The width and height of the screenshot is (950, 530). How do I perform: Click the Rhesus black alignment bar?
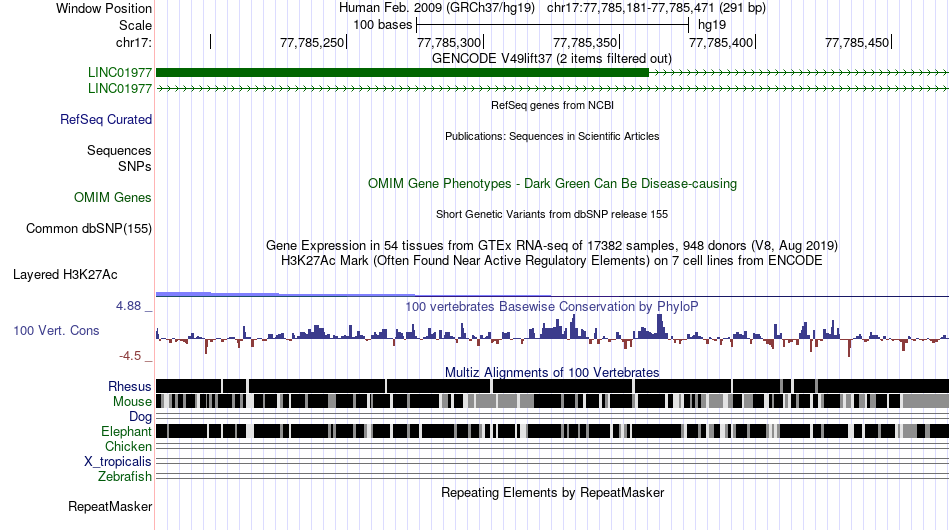(x=553, y=386)
